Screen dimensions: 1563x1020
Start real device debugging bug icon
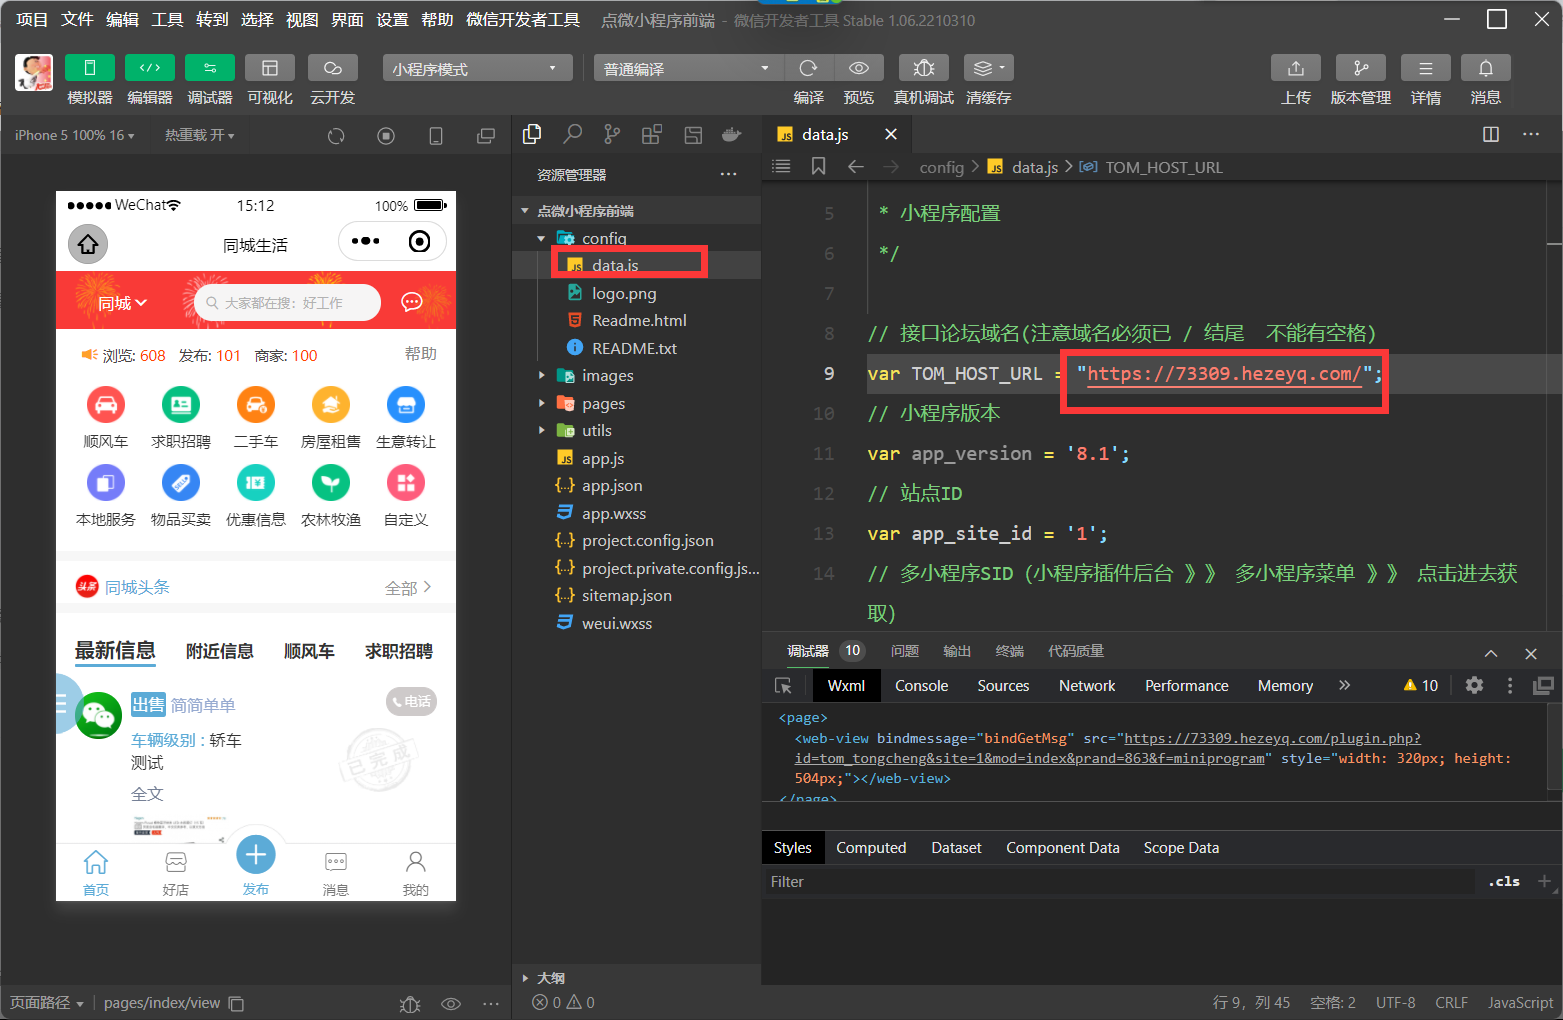click(x=924, y=68)
